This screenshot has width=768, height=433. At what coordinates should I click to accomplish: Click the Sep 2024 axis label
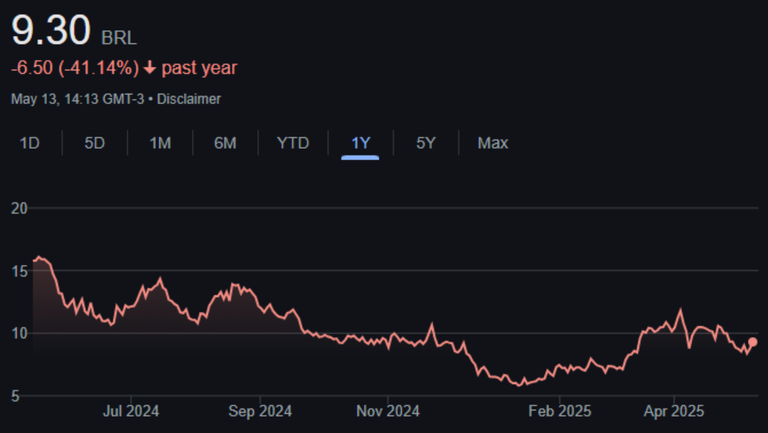pos(260,410)
